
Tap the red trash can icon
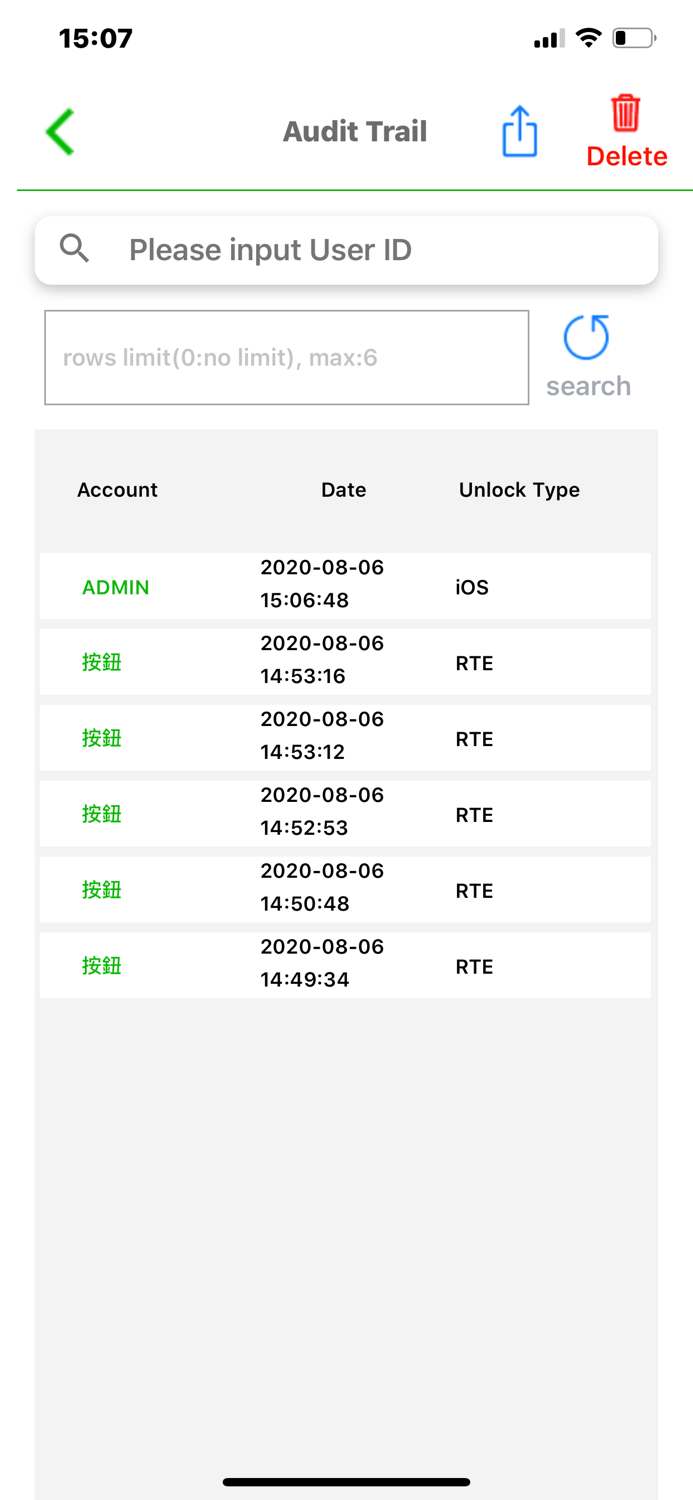point(626,113)
